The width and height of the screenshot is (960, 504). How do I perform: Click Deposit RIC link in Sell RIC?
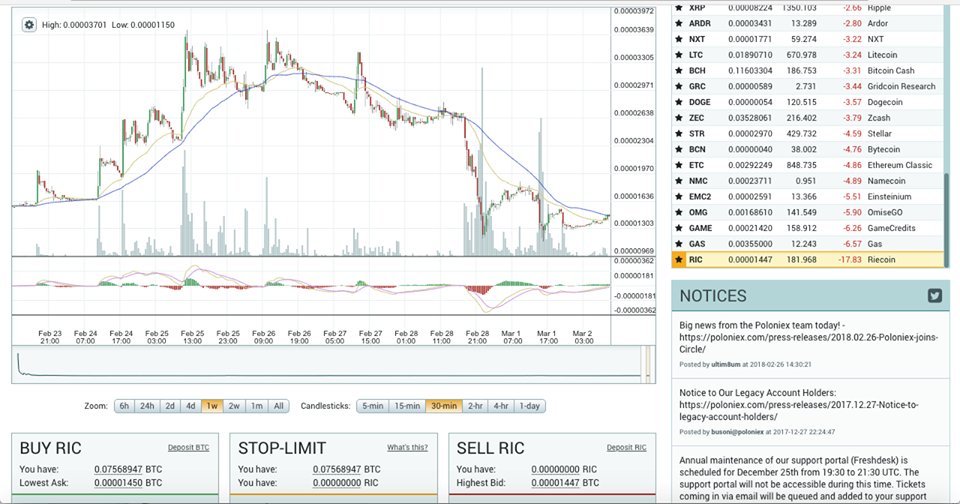(626, 448)
